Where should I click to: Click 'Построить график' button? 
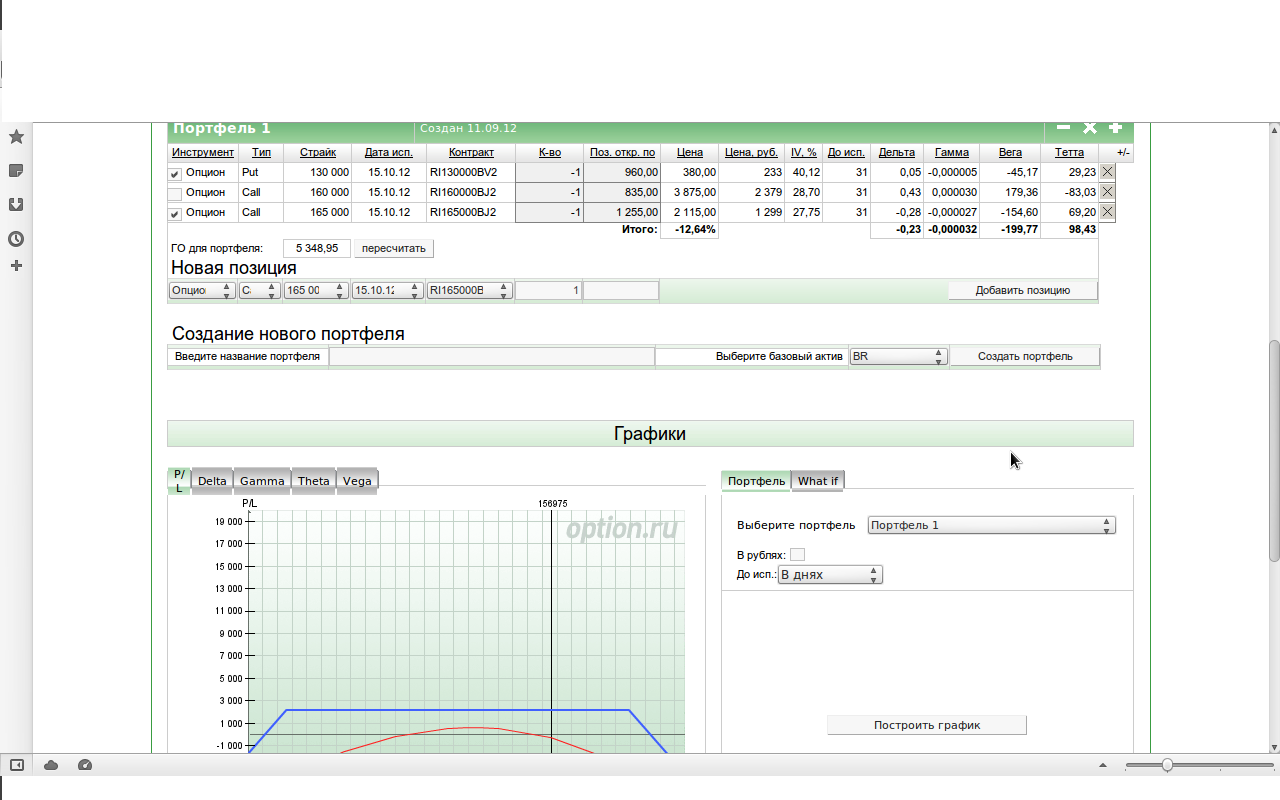pyautogui.click(x=927, y=725)
